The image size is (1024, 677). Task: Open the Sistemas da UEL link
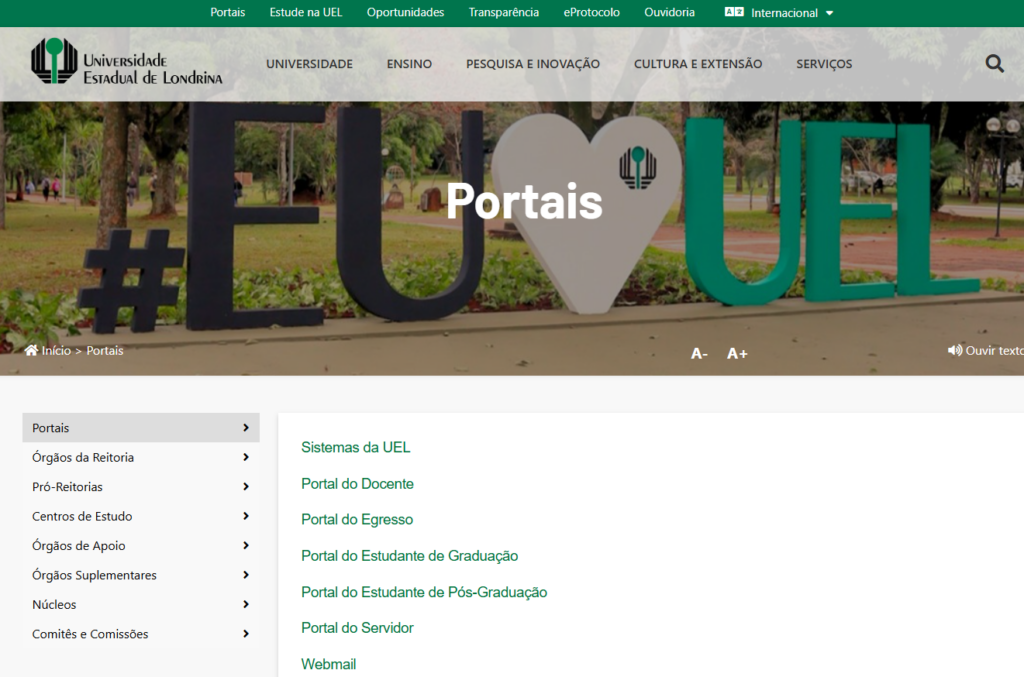point(356,448)
